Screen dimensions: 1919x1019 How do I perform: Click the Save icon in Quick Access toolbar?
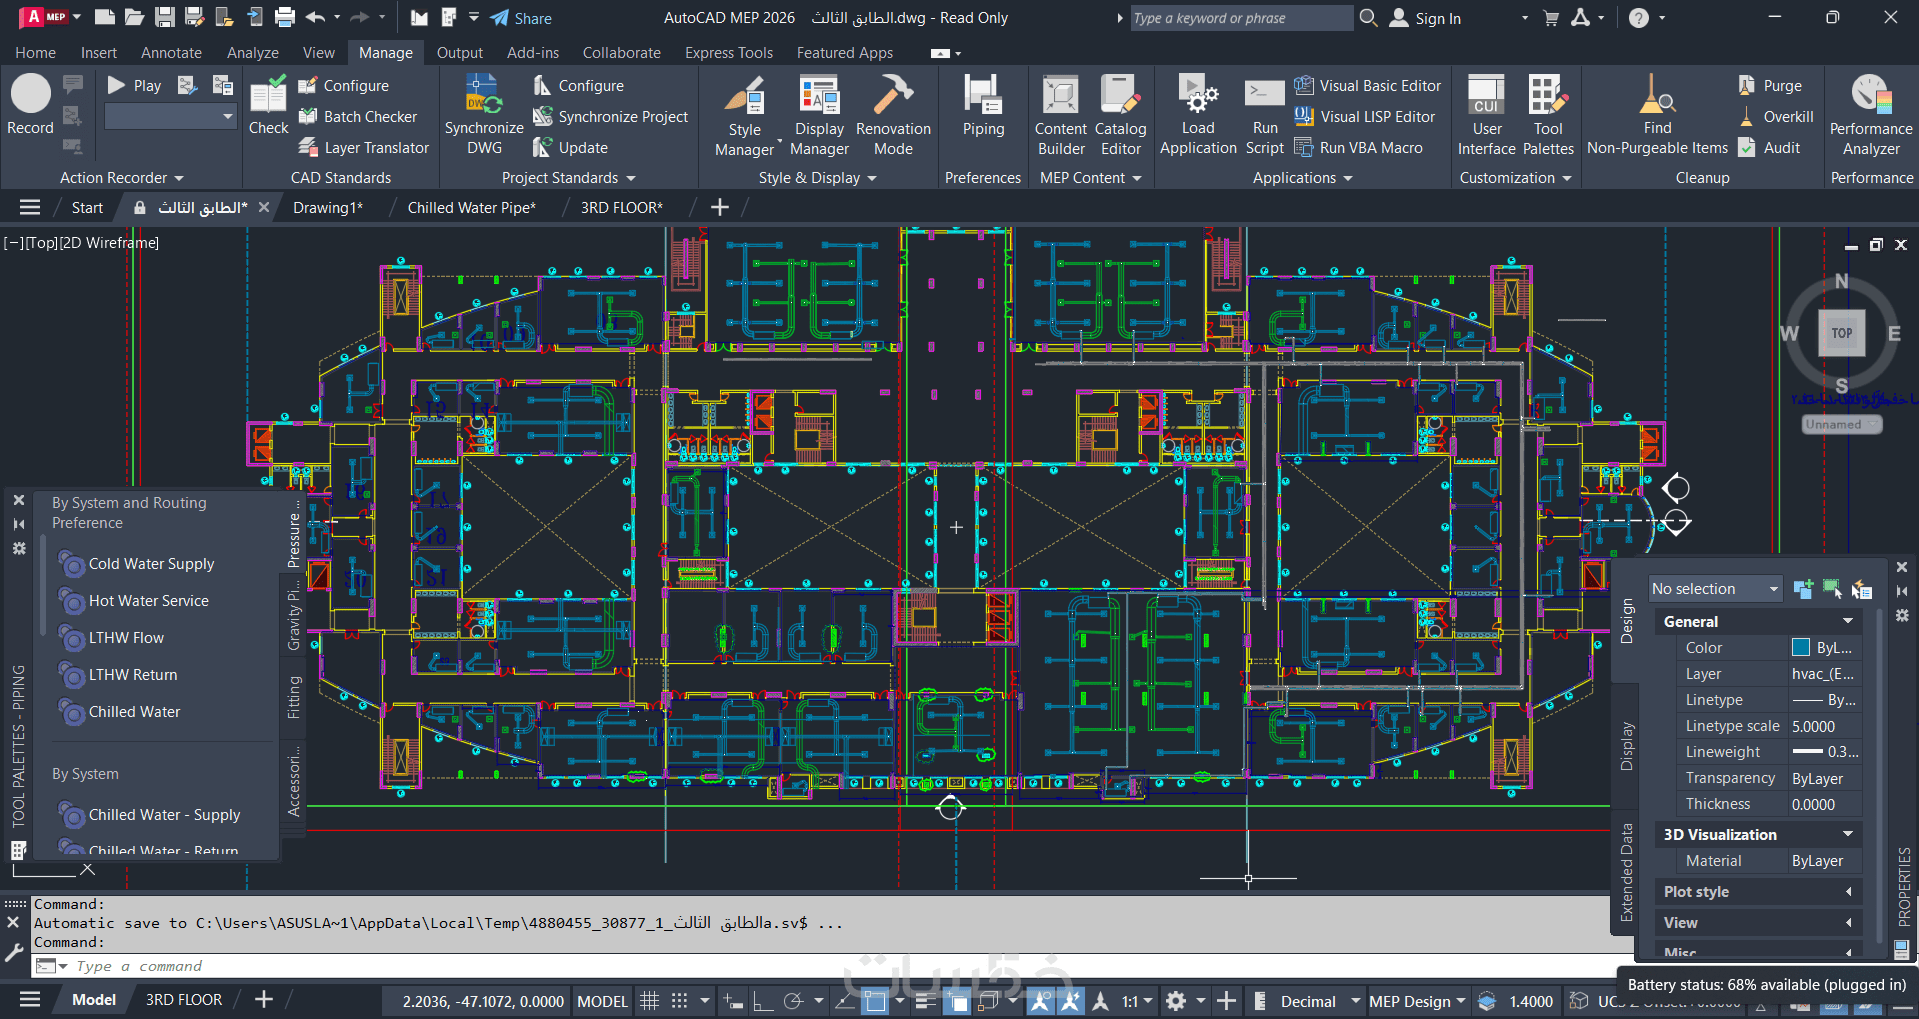point(165,18)
